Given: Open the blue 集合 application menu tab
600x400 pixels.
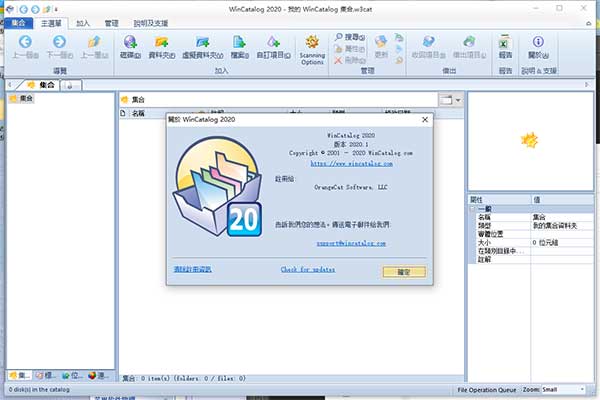Looking at the screenshot, I should (18, 23).
